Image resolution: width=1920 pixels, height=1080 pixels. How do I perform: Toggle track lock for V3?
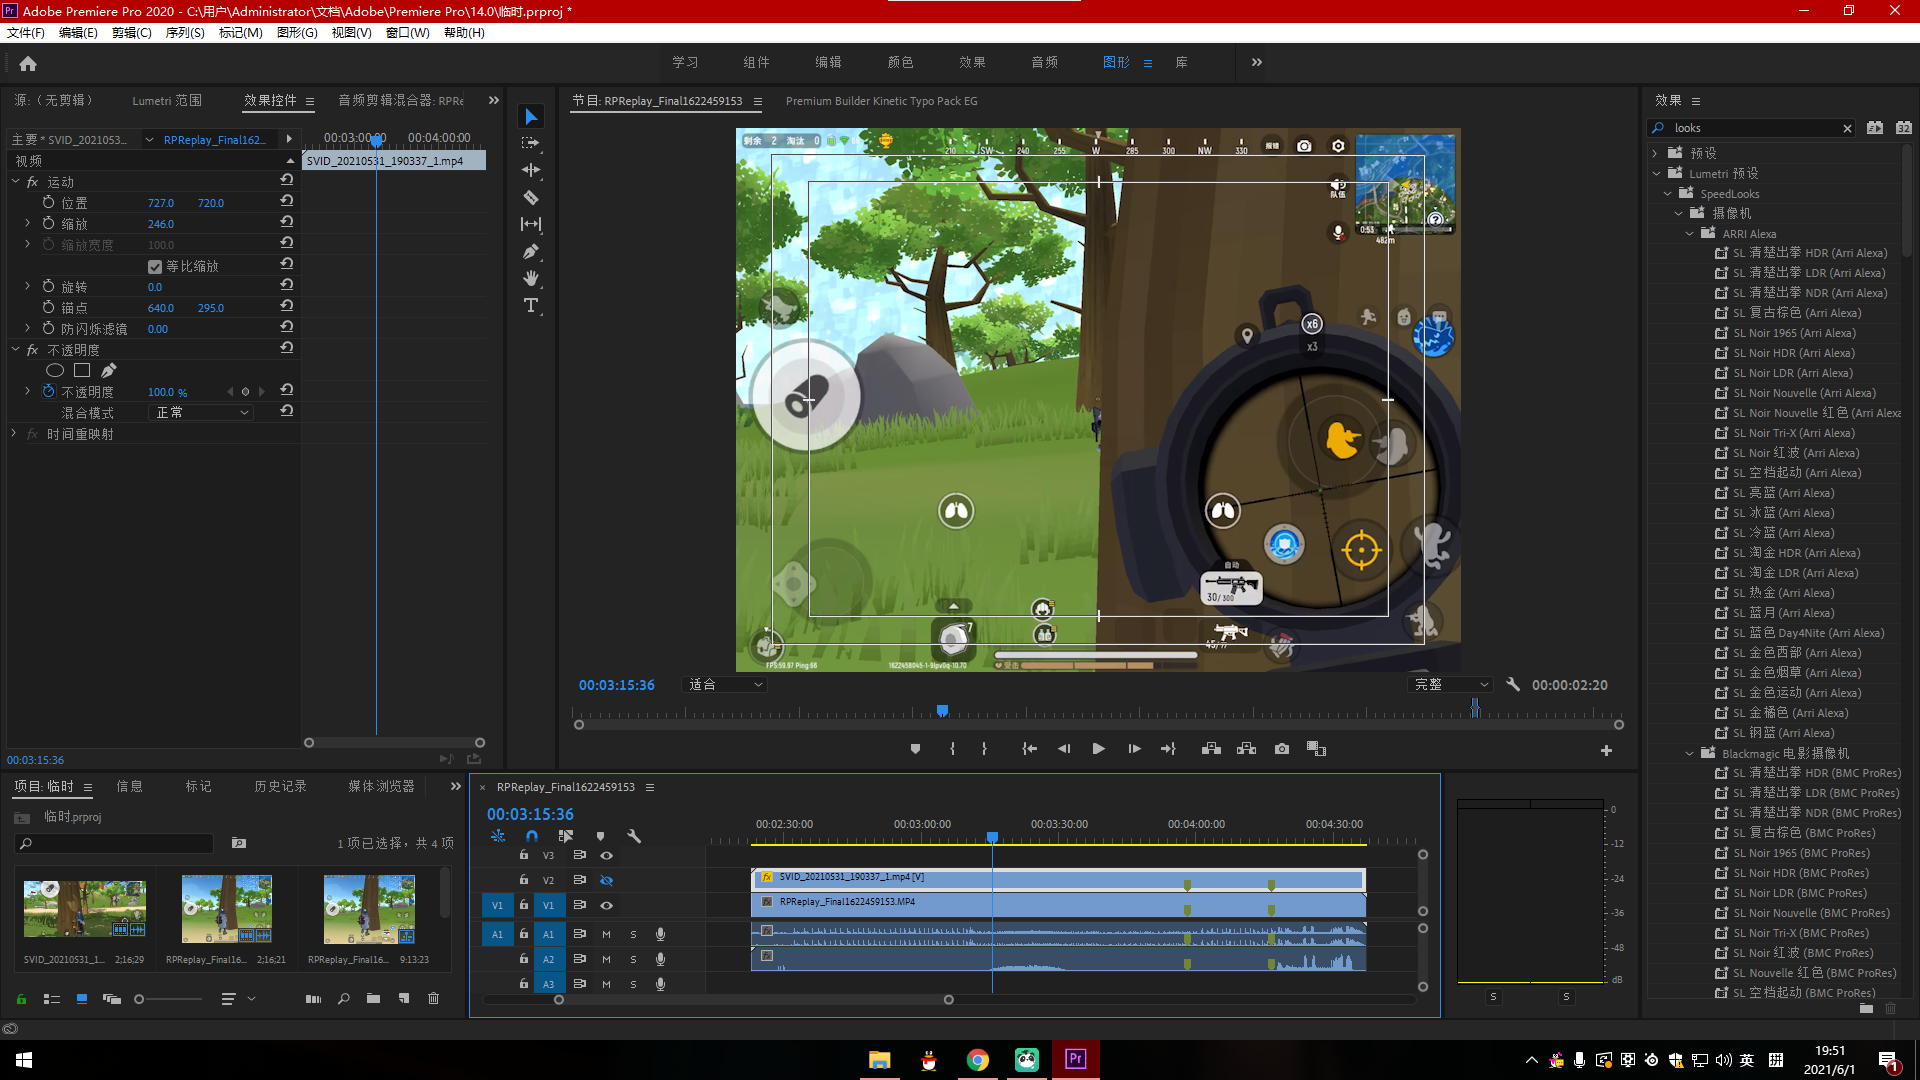pyautogui.click(x=523, y=855)
